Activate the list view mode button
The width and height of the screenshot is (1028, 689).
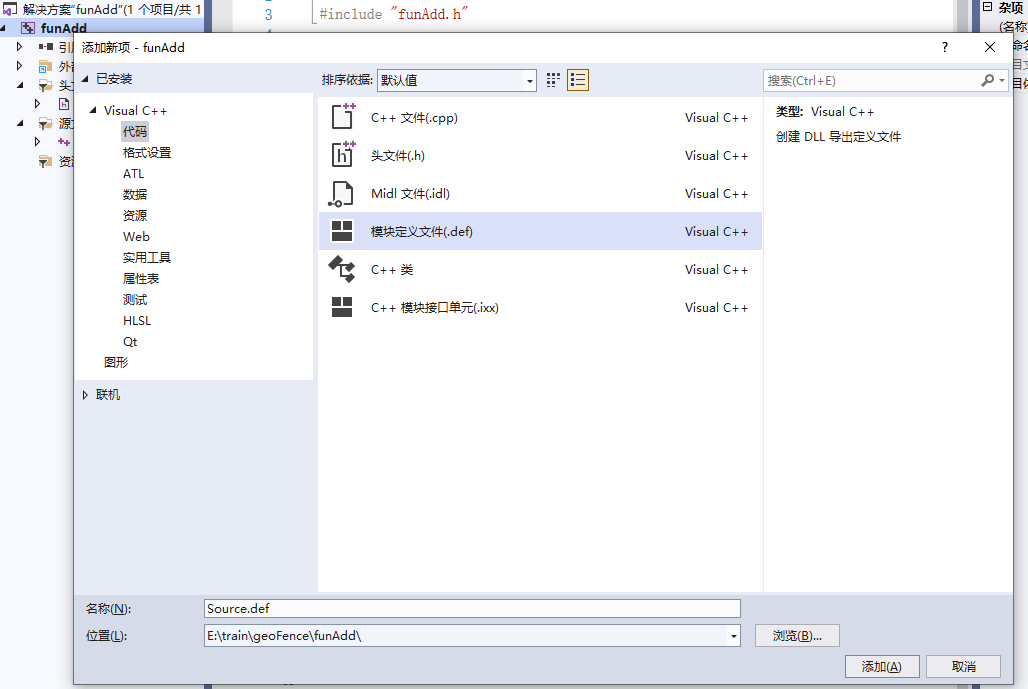[x=577, y=79]
